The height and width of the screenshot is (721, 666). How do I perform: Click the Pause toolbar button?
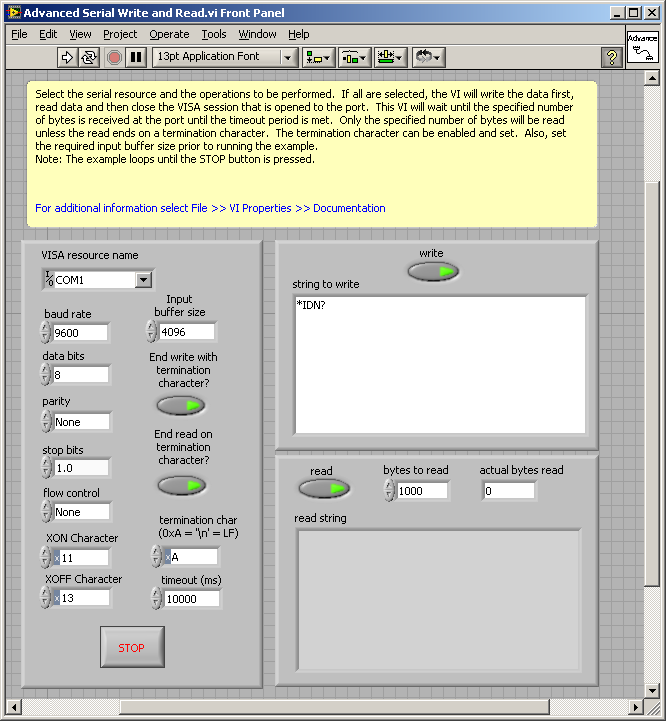click(136, 57)
